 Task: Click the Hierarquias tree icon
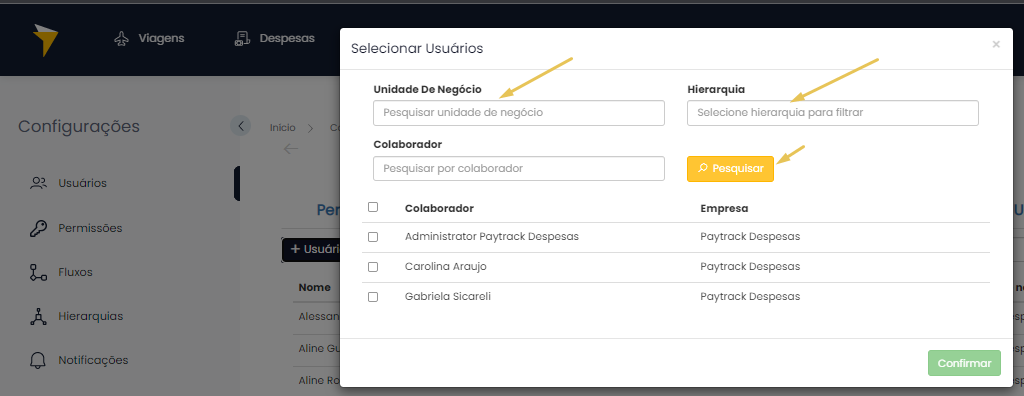click(x=39, y=316)
